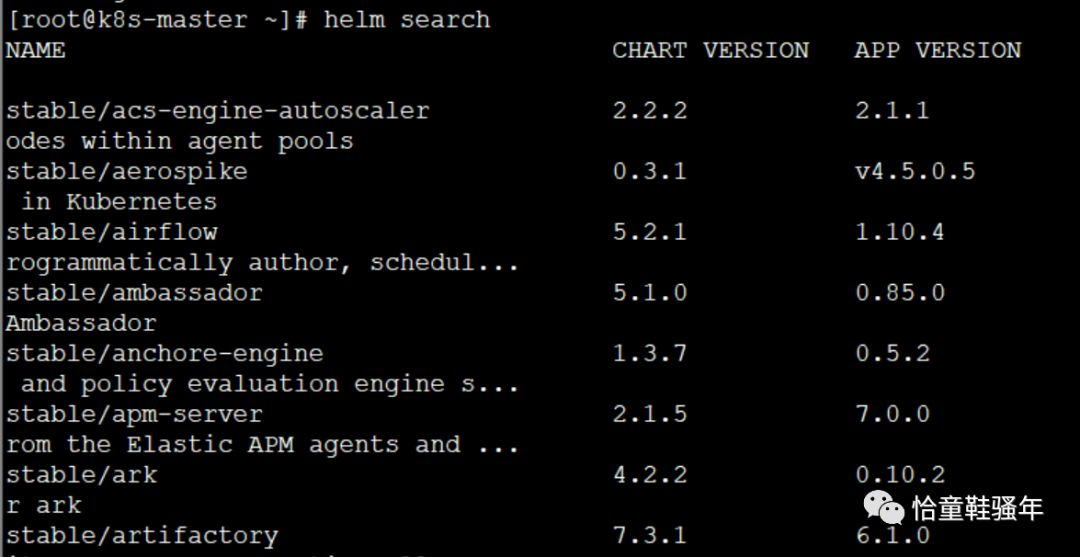
Task: Click the stable/apm-server chart name
Action: pyautogui.click(x=134, y=414)
